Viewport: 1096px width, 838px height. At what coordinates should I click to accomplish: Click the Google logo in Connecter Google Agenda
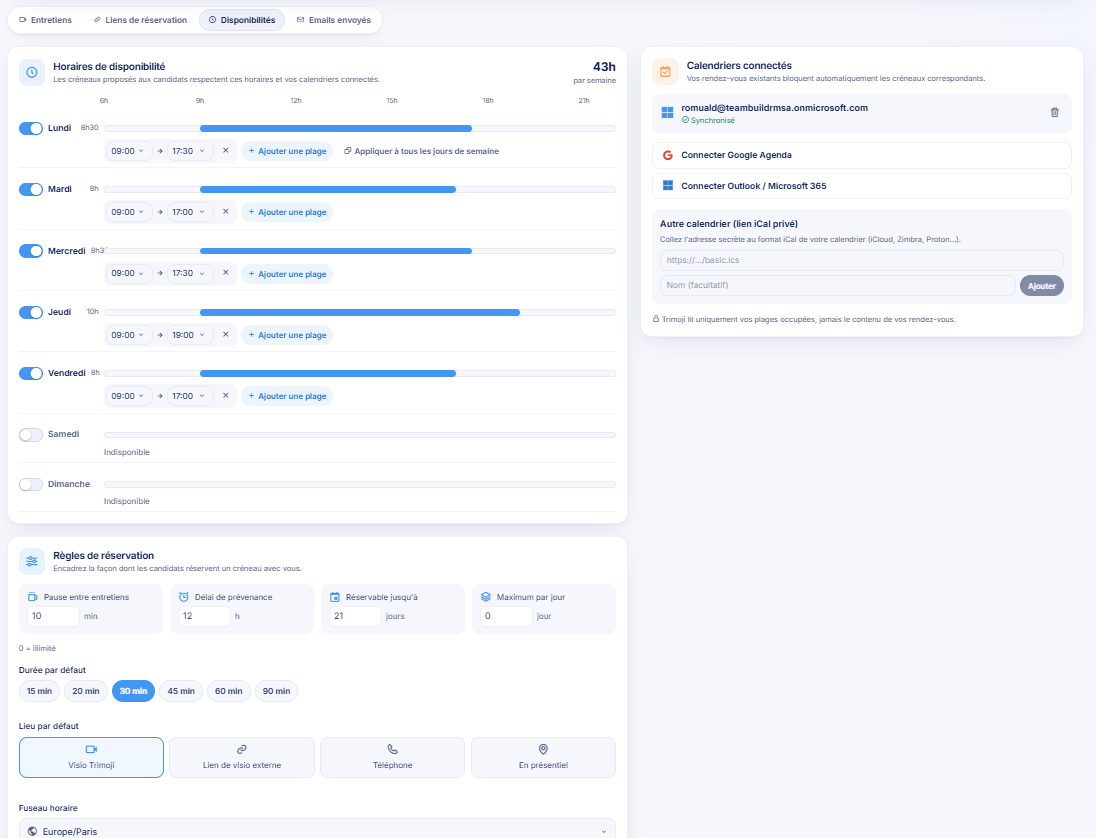tap(668, 155)
